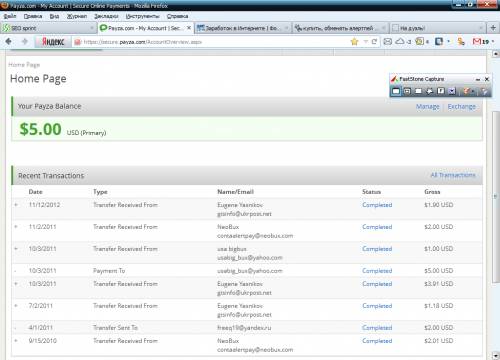Click the bookmark star in address bar
This screenshot has height=360, width=500.
[354, 42]
